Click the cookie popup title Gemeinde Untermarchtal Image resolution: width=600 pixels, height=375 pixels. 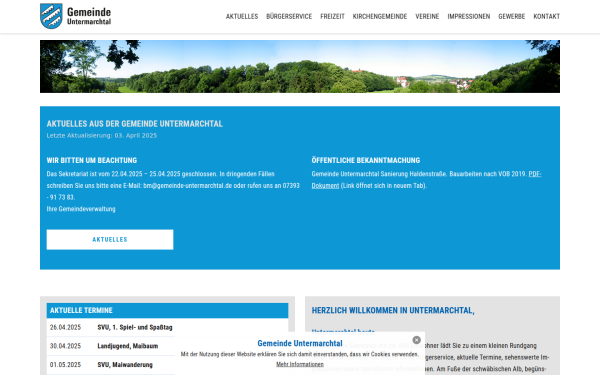300,343
